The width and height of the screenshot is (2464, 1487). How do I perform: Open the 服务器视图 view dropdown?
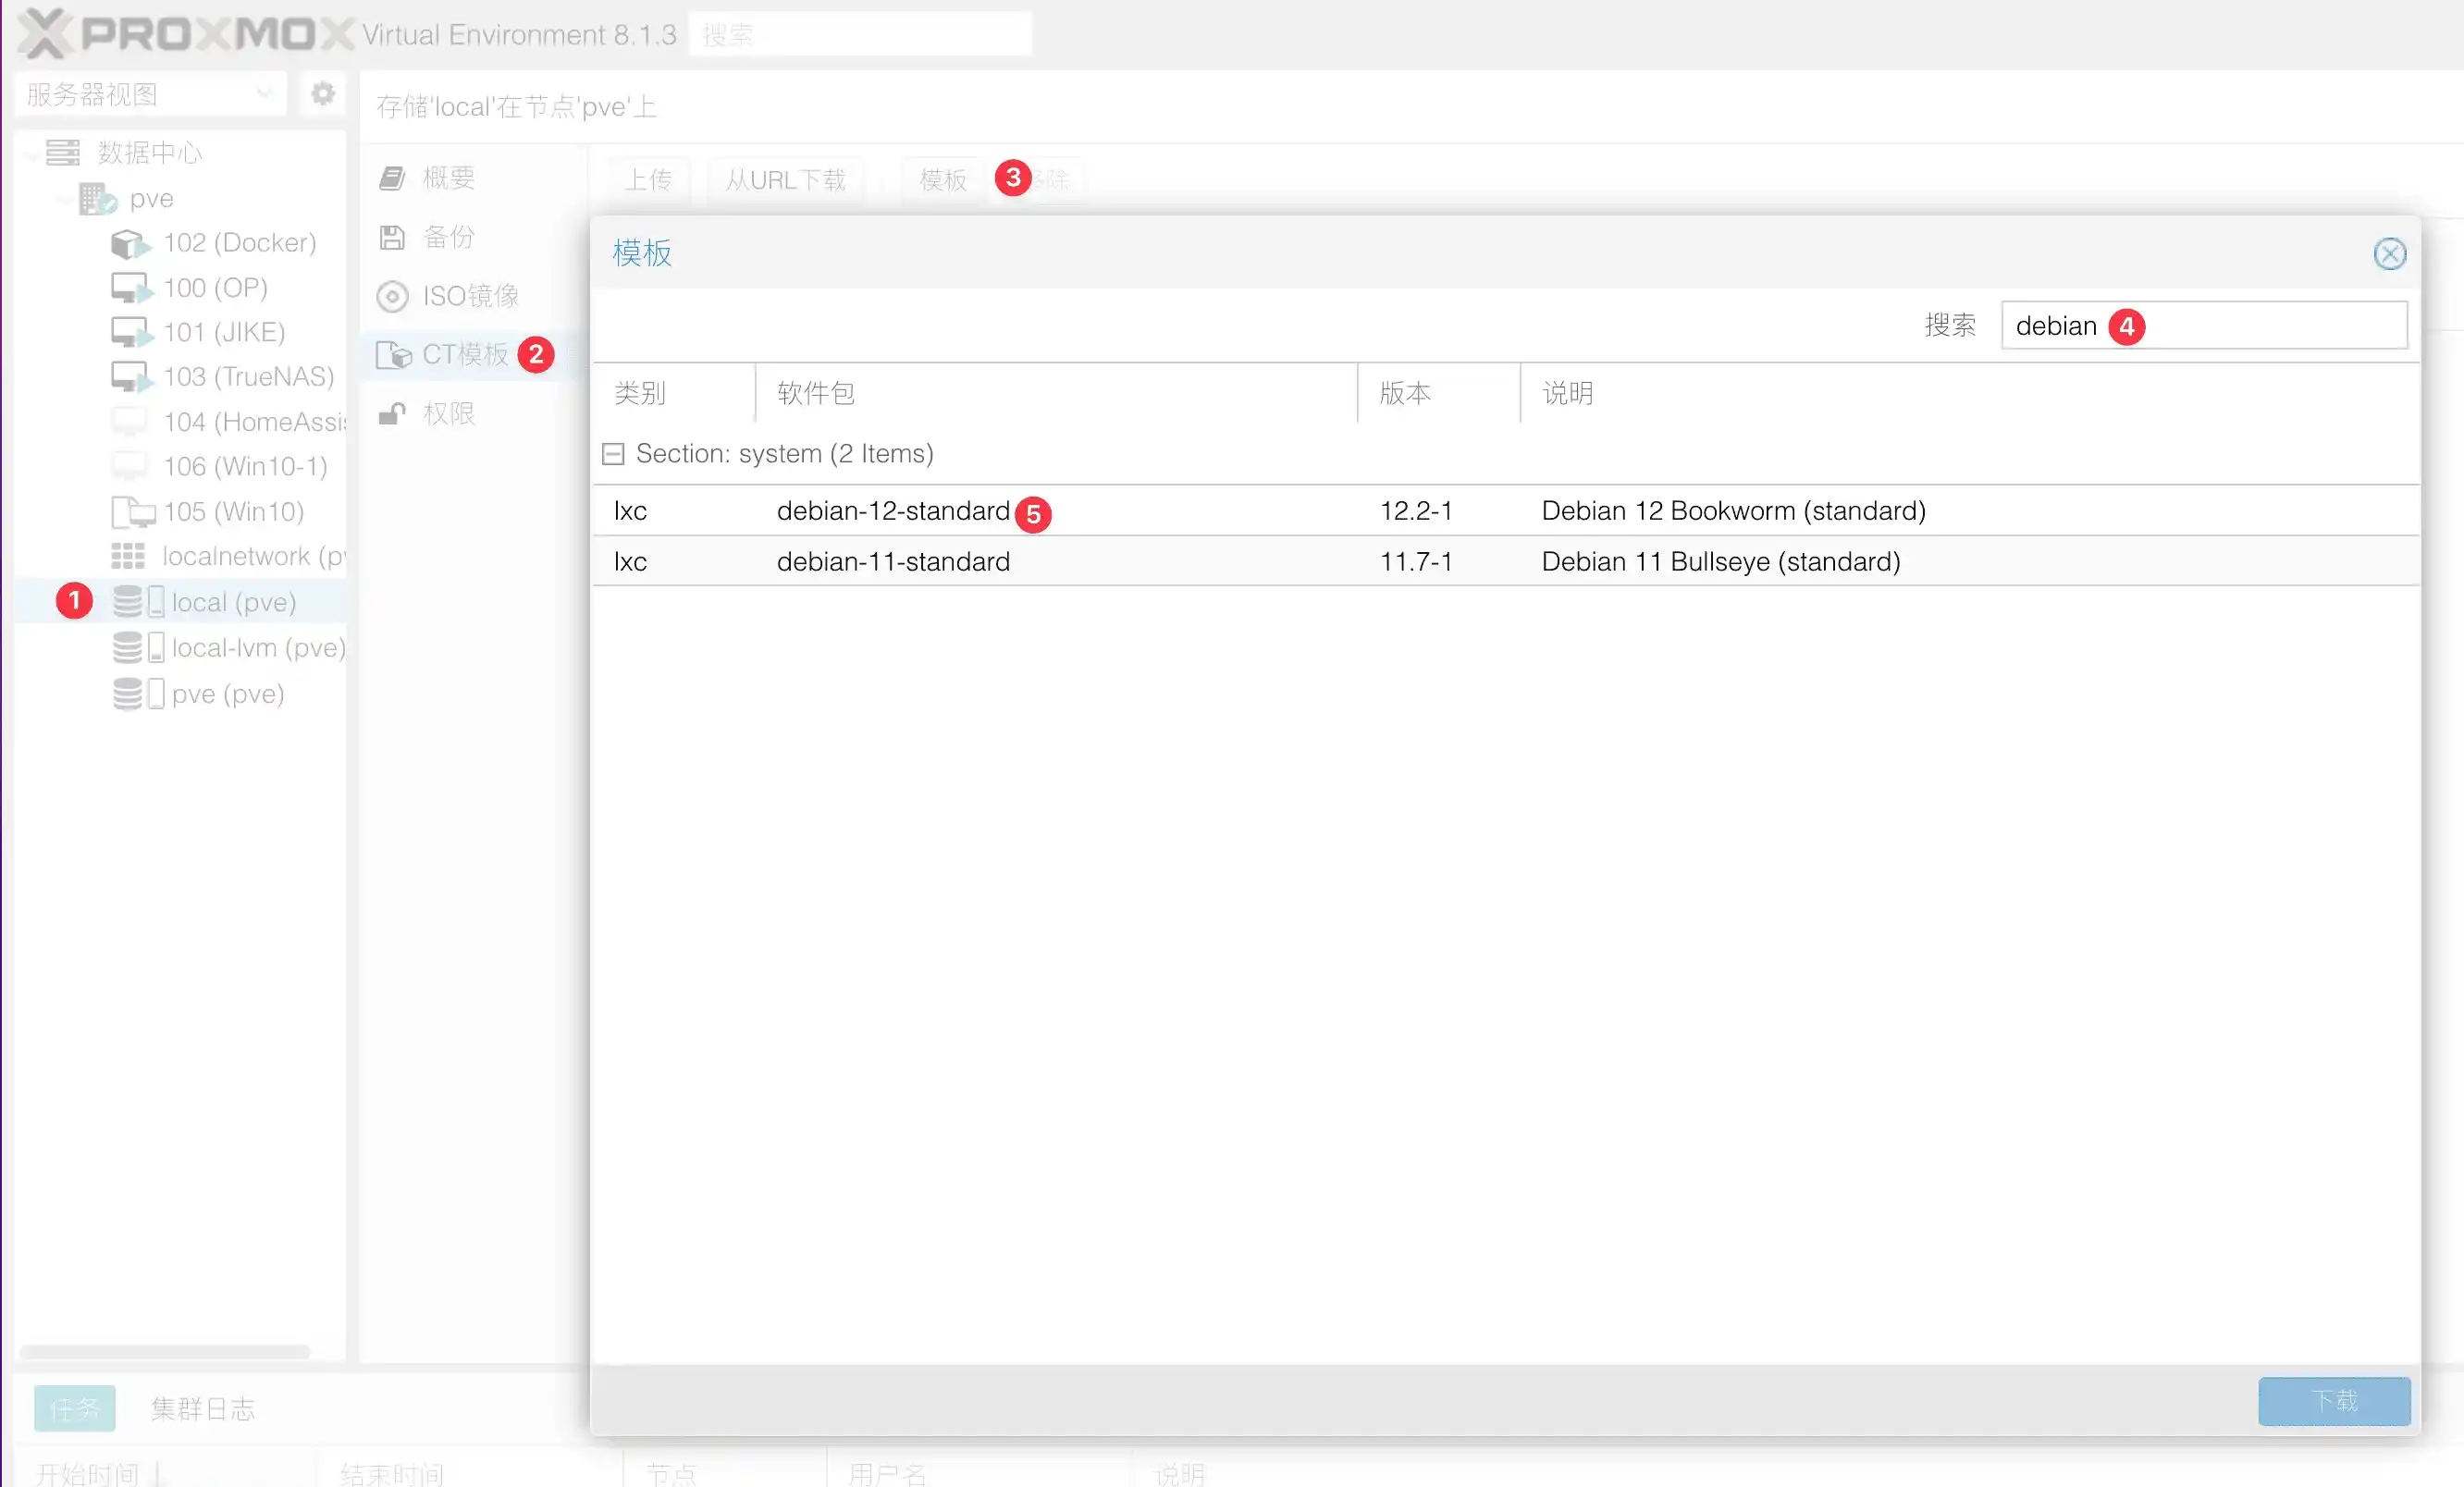pyautogui.click(x=150, y=94)
